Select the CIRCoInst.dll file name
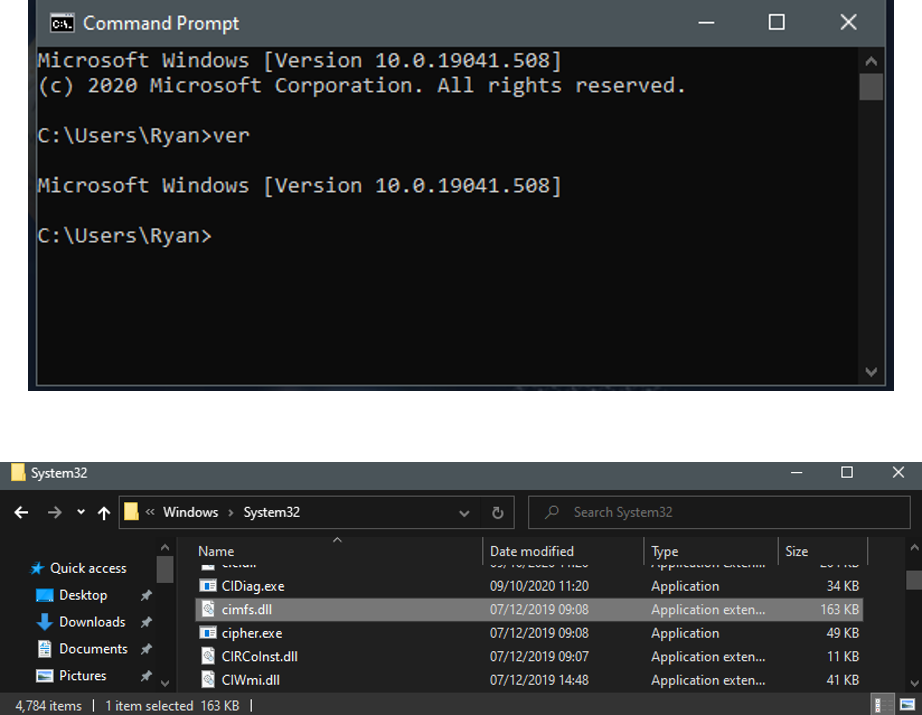This screenshot has height=715, width=922. coord(259,656)
